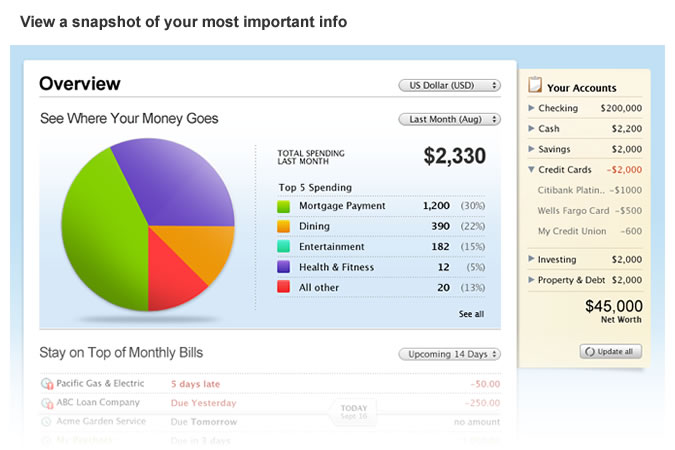
Task: Click the red slice of the pie chart
Action: 170,280
